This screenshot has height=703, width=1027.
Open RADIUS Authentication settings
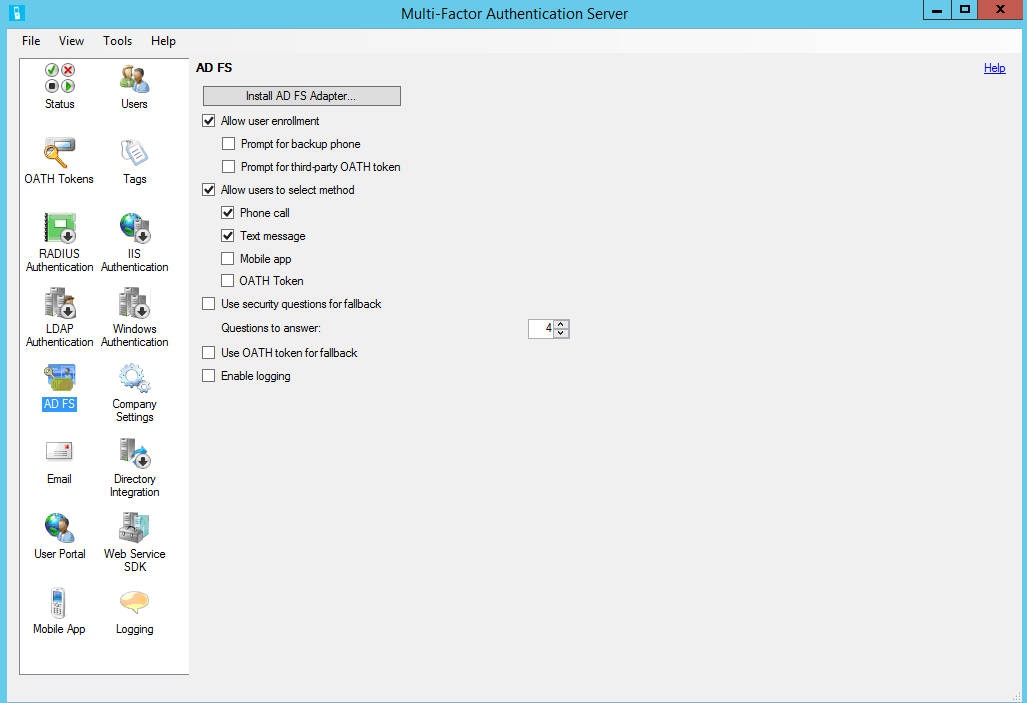pos(59,232)
